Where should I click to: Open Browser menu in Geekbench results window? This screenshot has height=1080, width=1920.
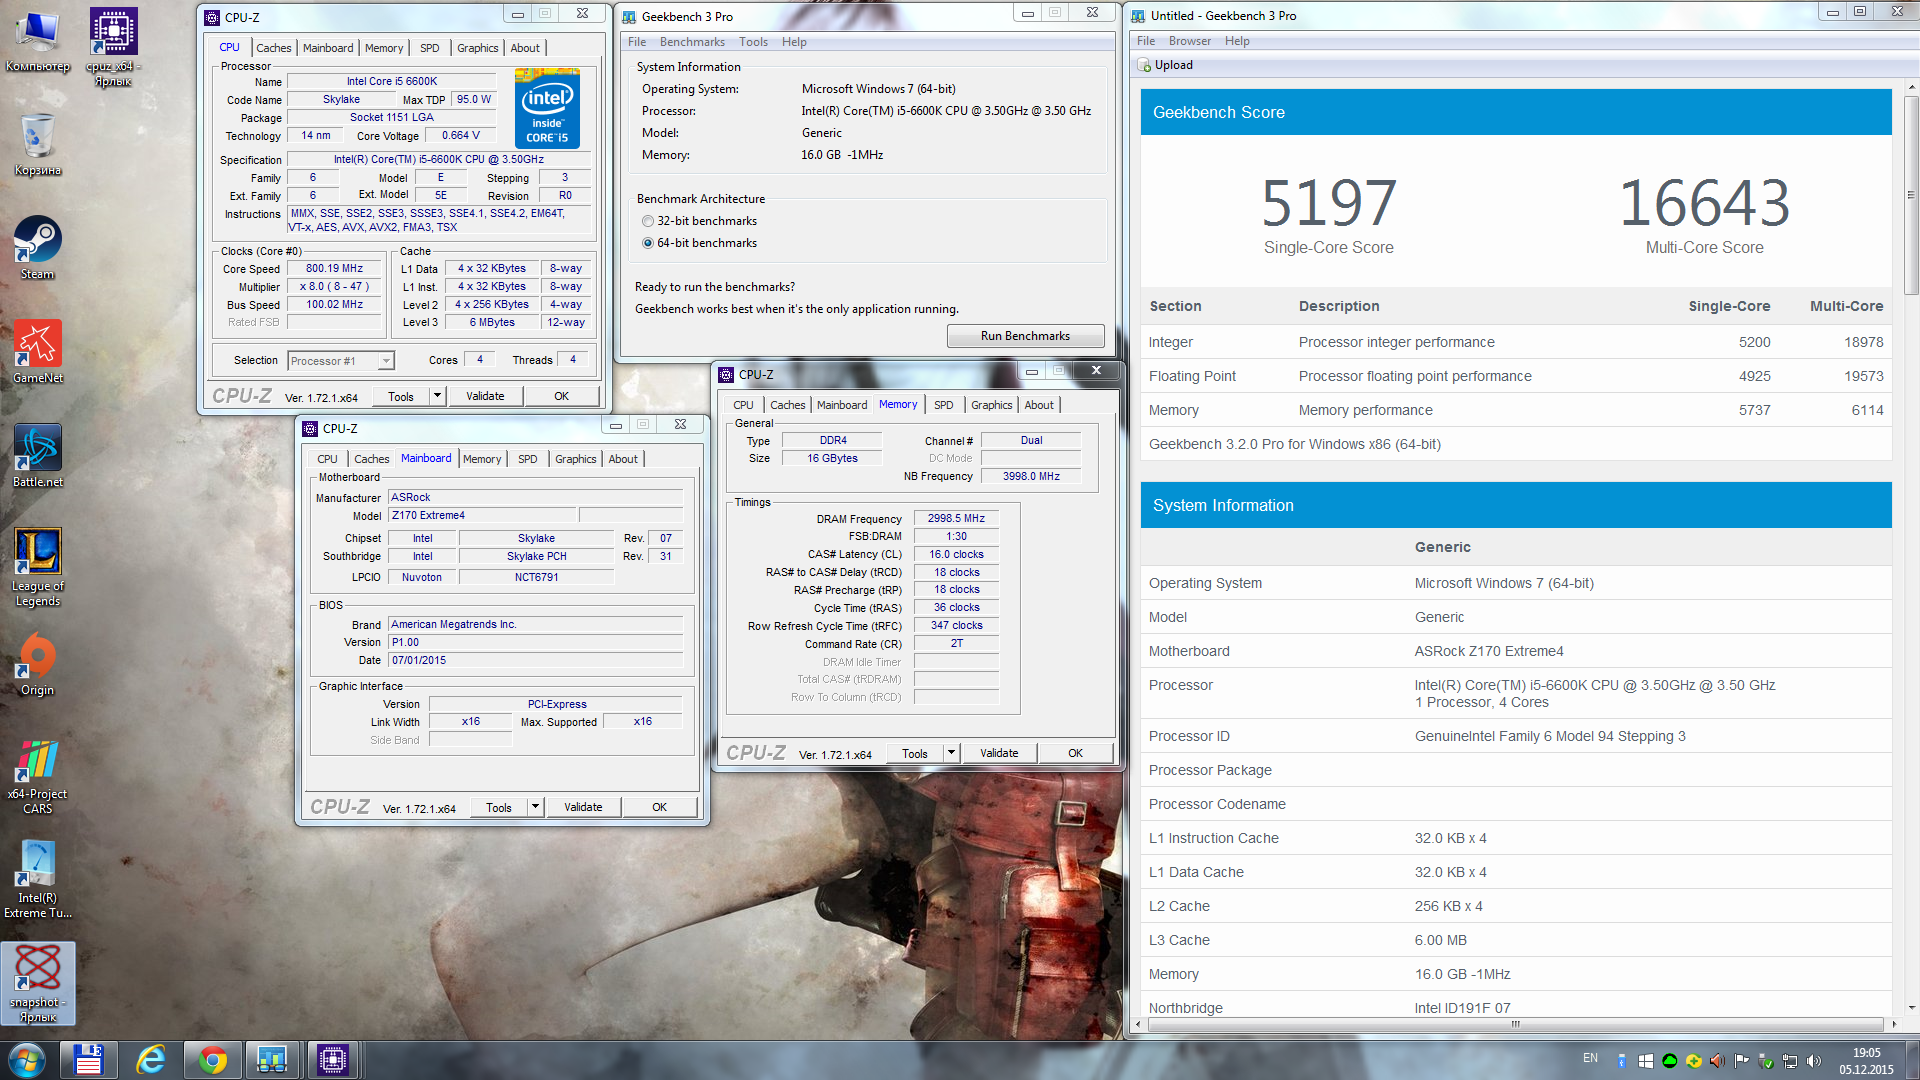[x=1189, y=41]
